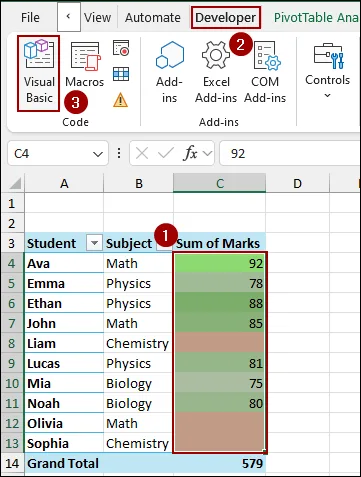
Task: Select the marks cell showing 75
Action: pyautogui.click(x=220, y=383)
